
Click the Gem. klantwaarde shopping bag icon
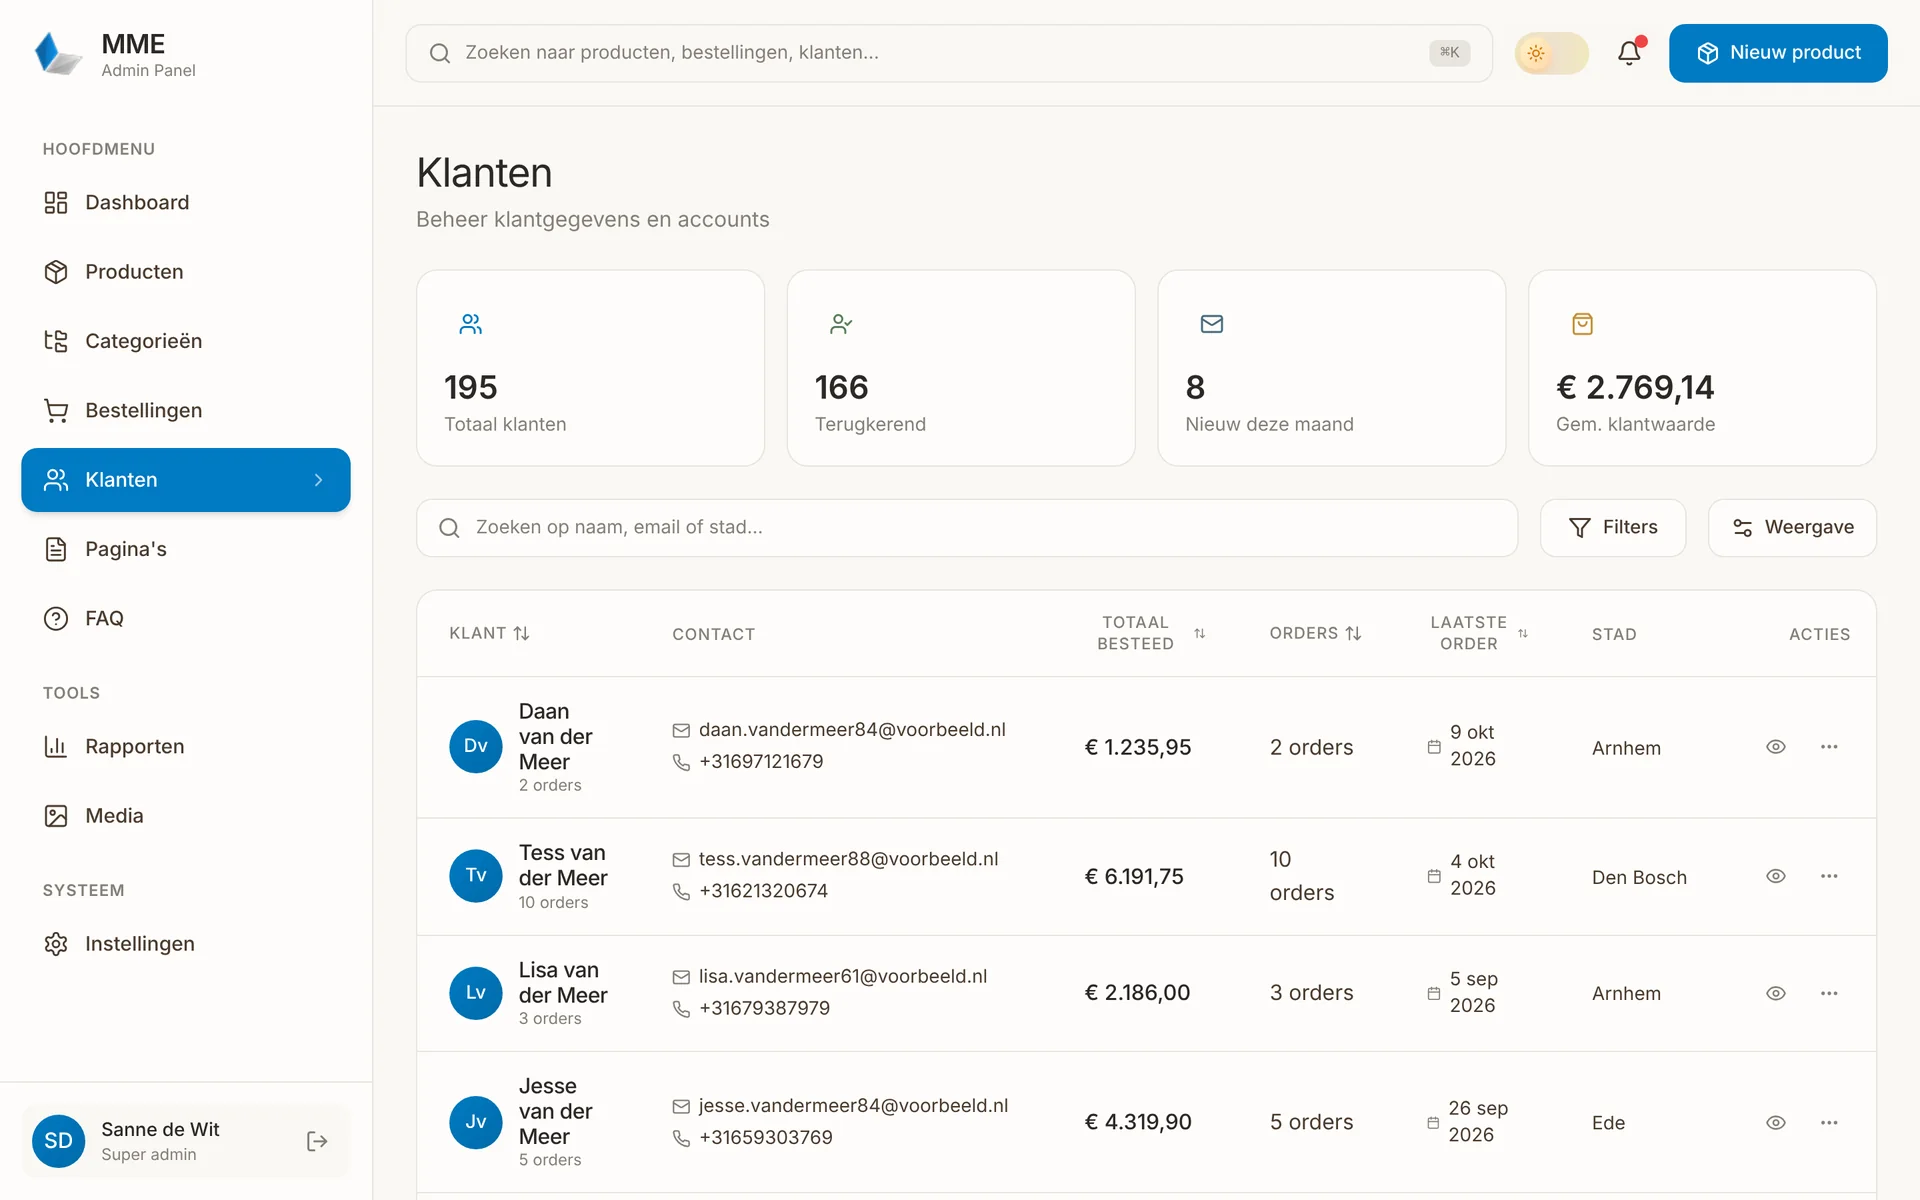[x=1583, y=324]
